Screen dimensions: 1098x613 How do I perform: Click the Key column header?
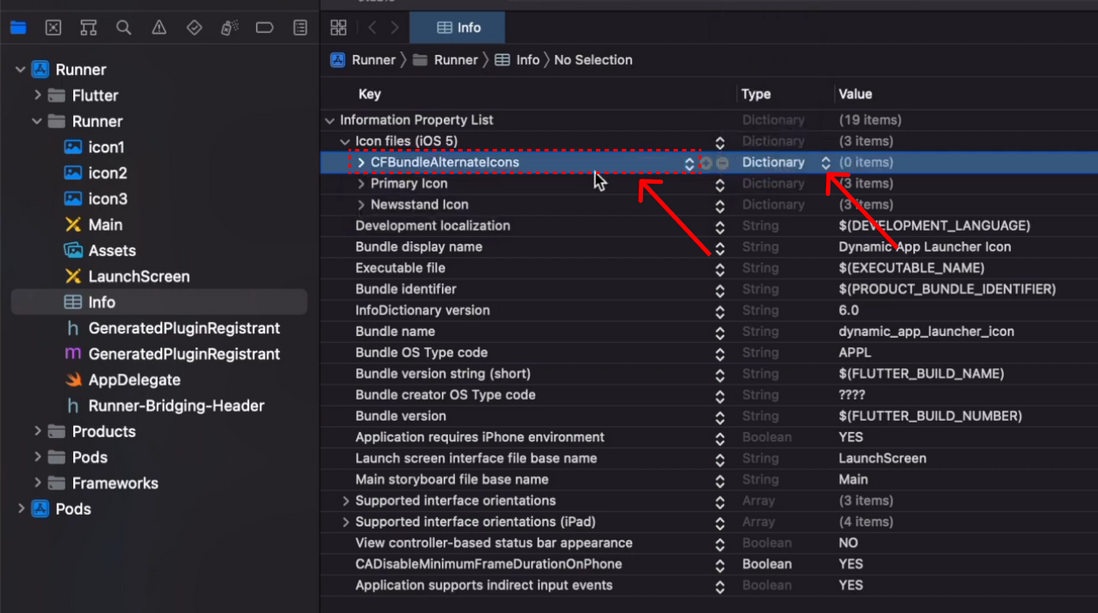370,94
